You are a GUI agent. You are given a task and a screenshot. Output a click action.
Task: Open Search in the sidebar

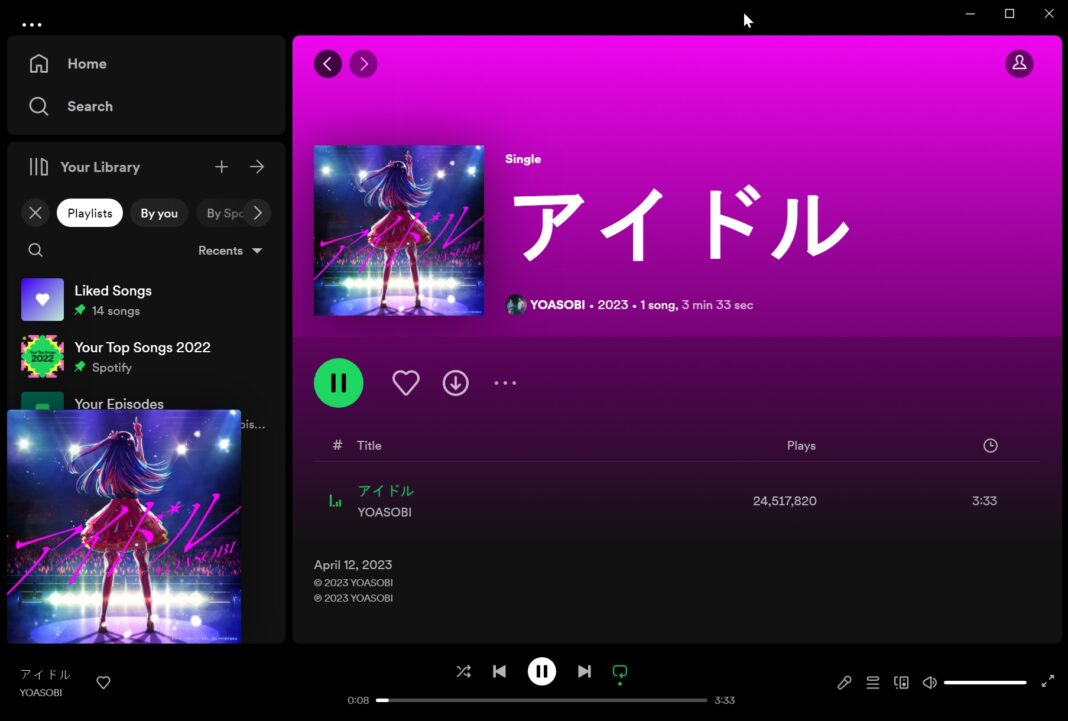[x=71, y=106]
